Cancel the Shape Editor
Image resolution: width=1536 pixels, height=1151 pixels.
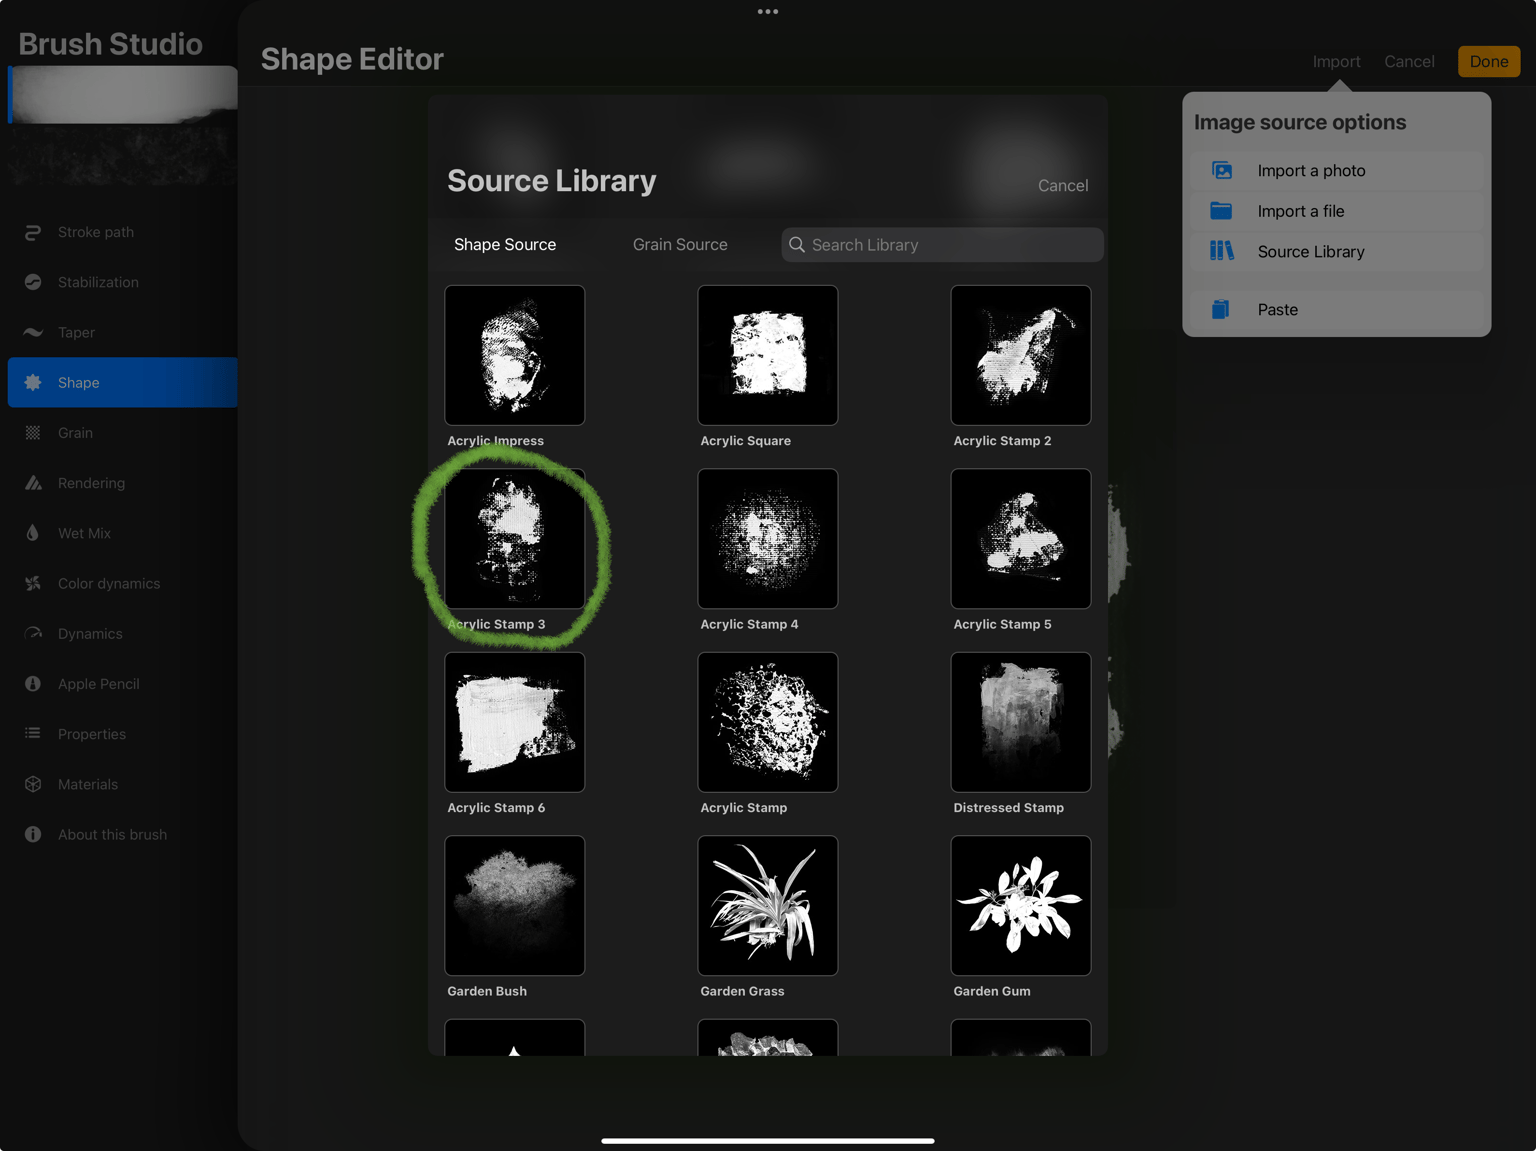[1409, 61]
